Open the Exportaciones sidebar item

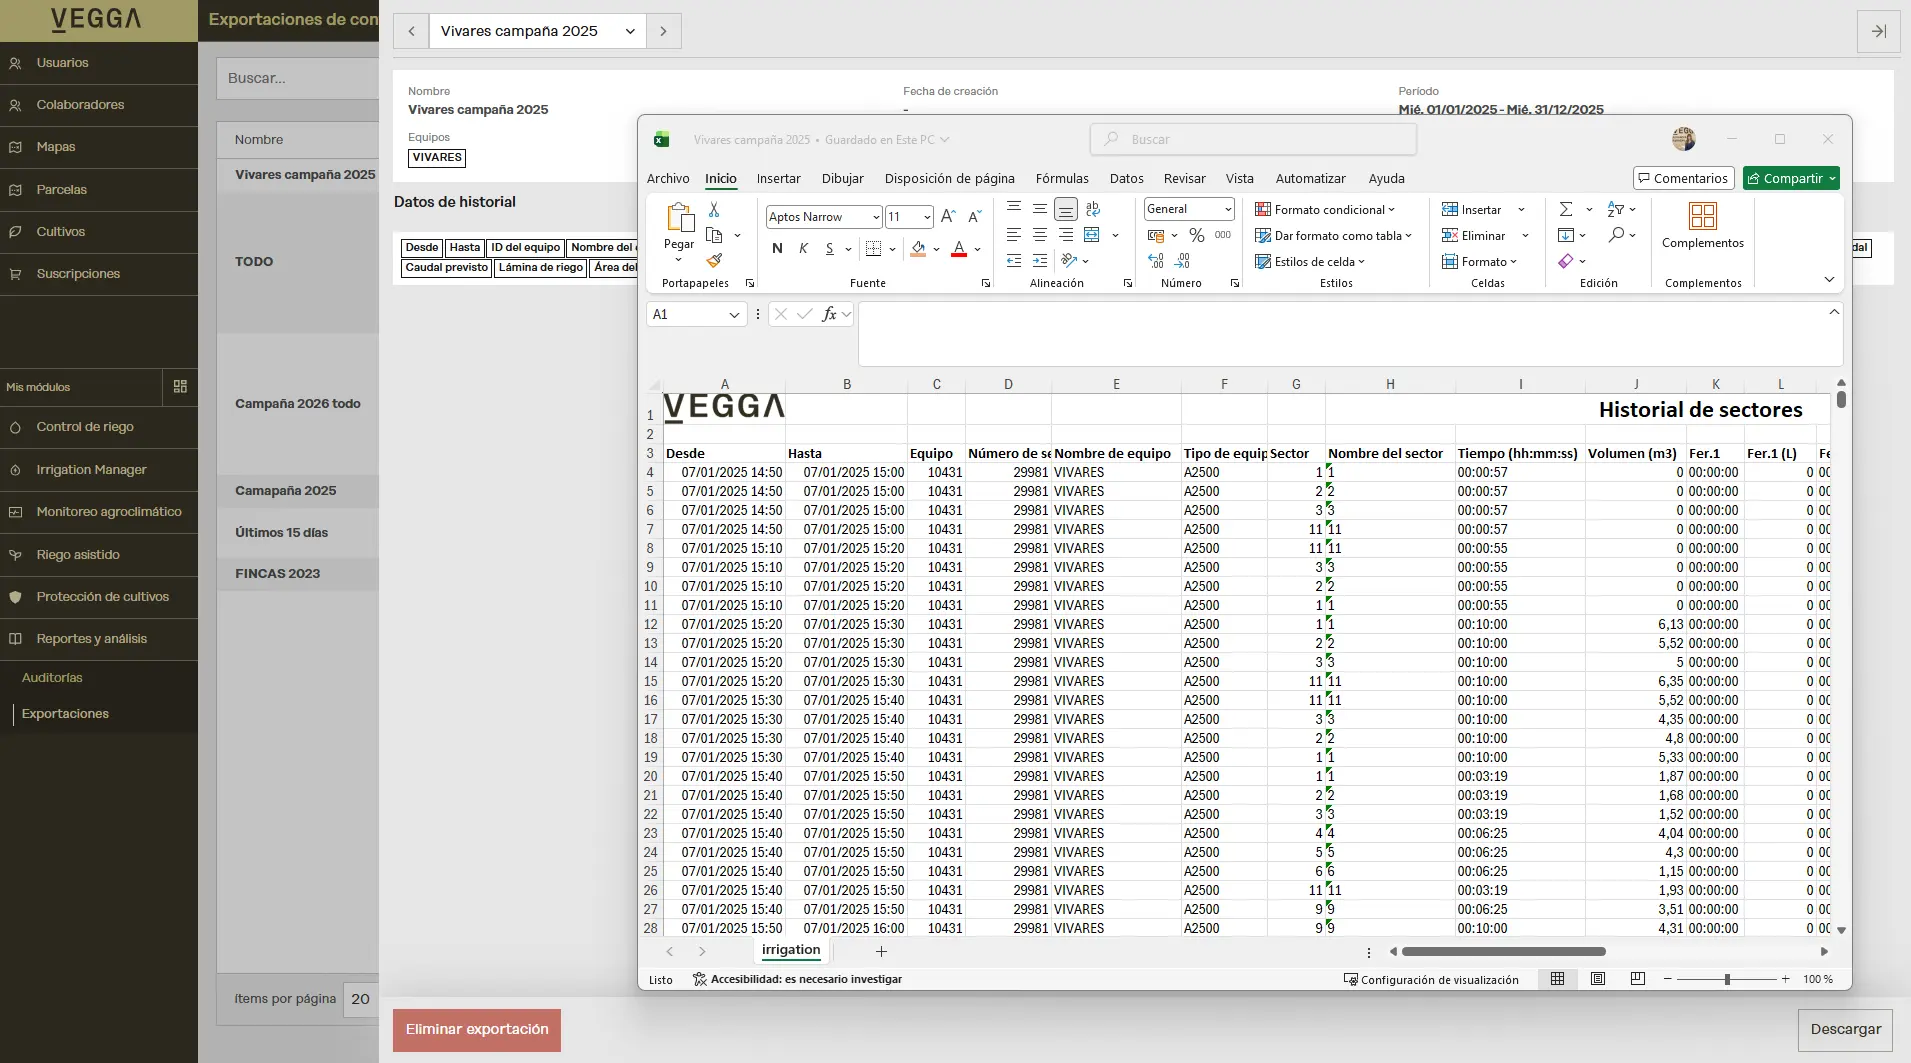pyautogui.click(x=65, y=714)
